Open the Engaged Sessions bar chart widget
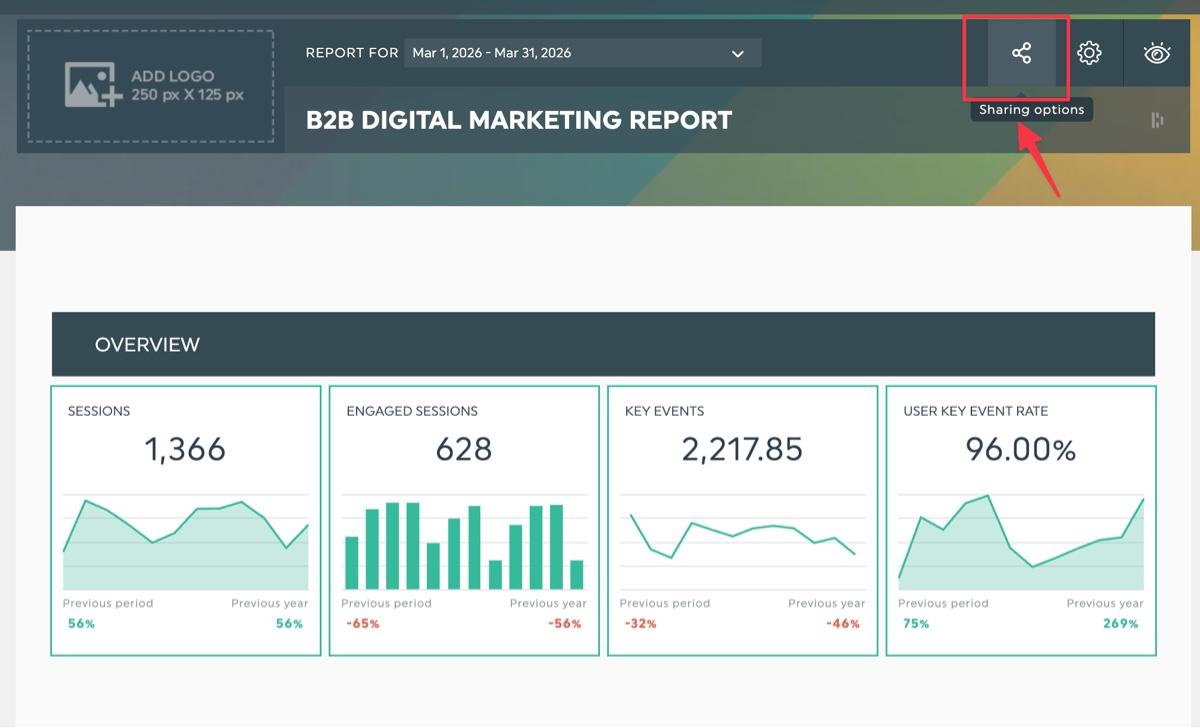1200x728 pixels. (464, 520)
